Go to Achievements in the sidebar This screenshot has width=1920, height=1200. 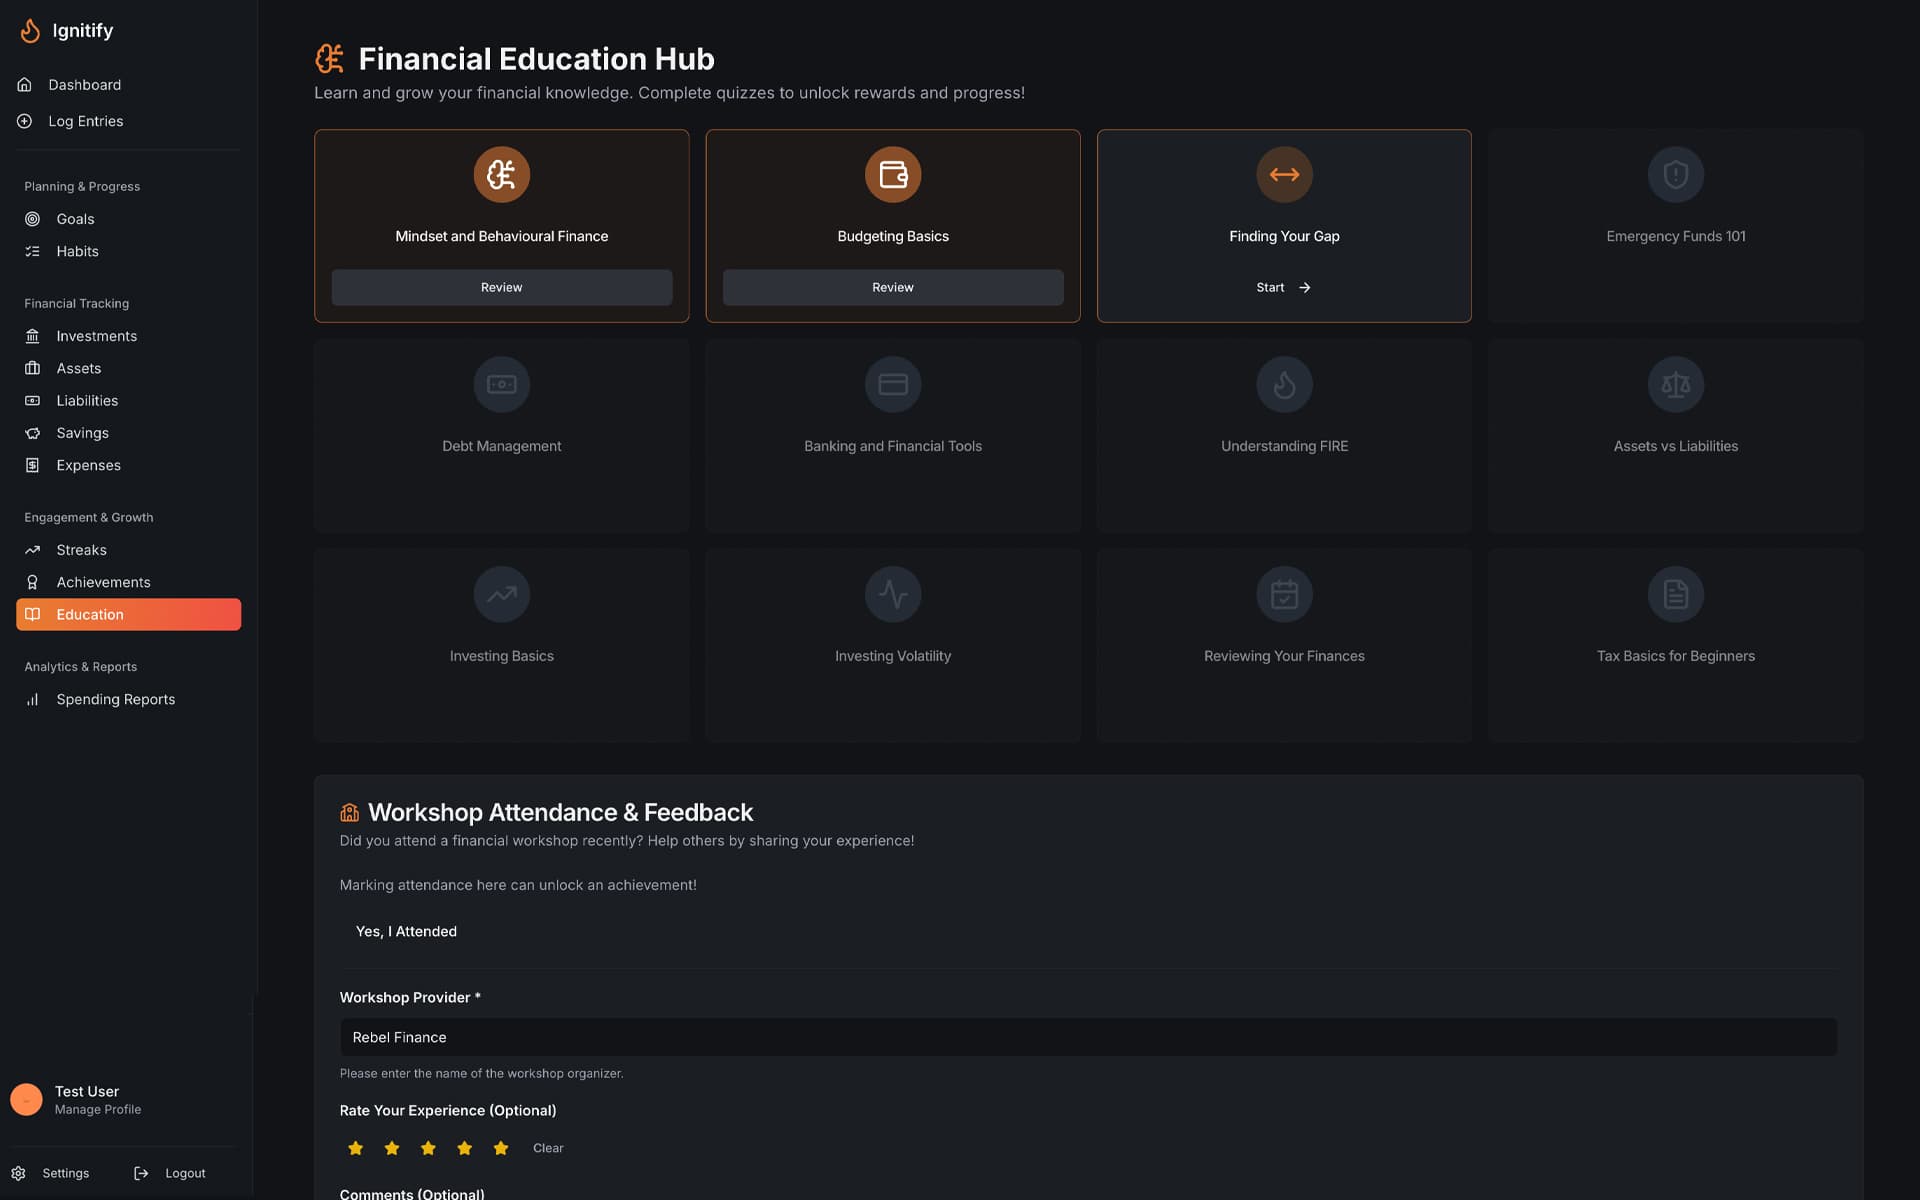coord(103,582)
